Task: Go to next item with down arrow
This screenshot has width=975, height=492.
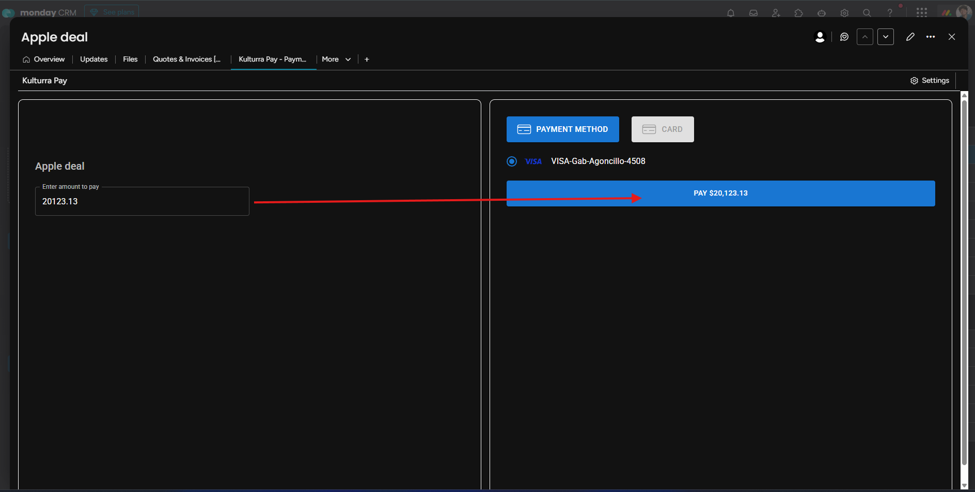Action: [x=885, y=37]
